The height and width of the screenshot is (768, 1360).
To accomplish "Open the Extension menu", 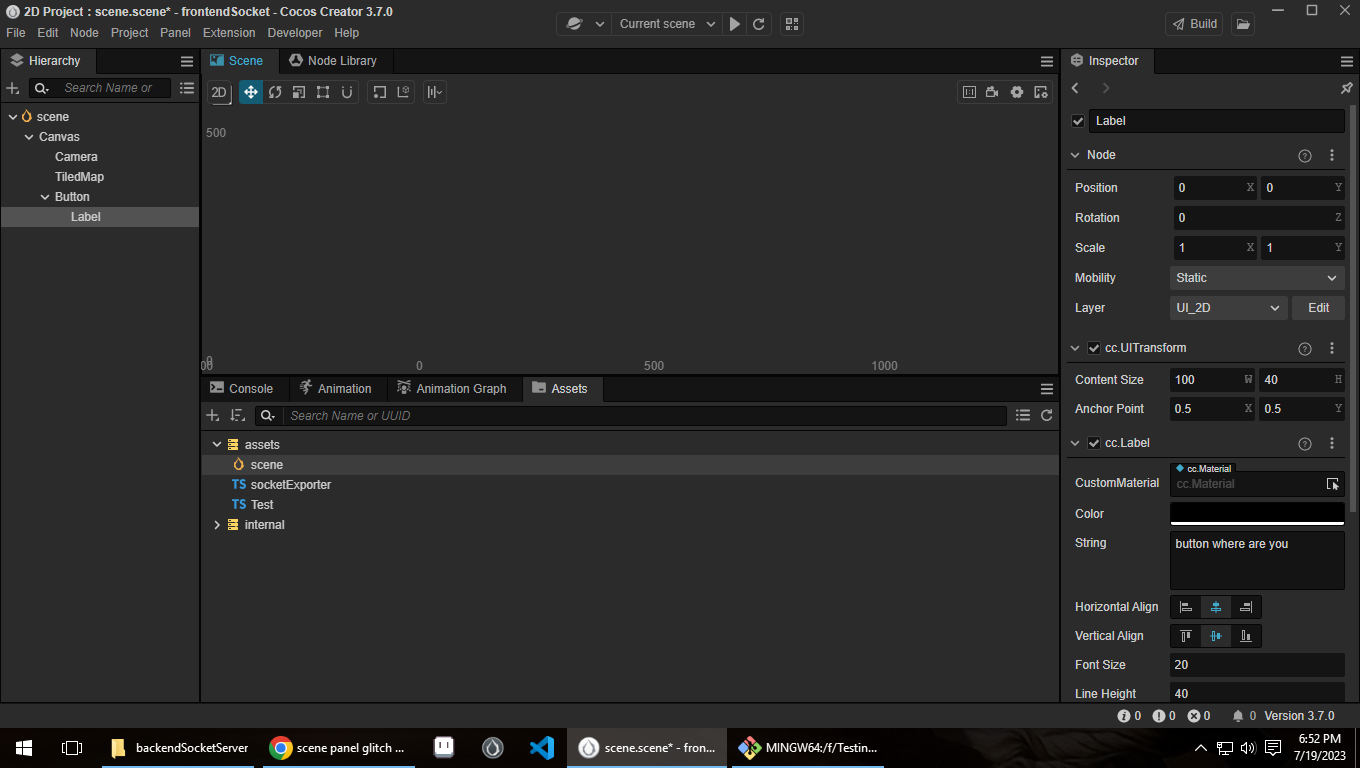I will pos(229,33).
